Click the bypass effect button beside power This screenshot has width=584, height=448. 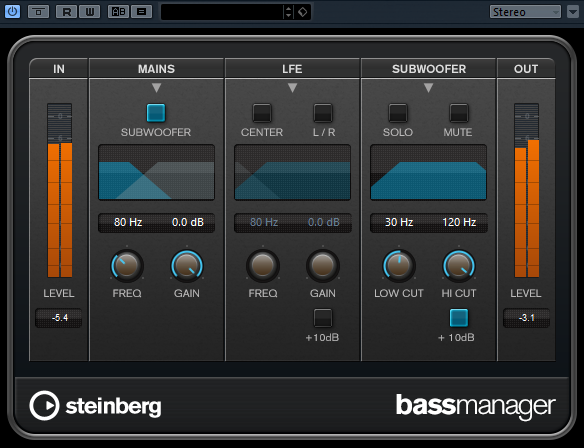click(38, 12)
